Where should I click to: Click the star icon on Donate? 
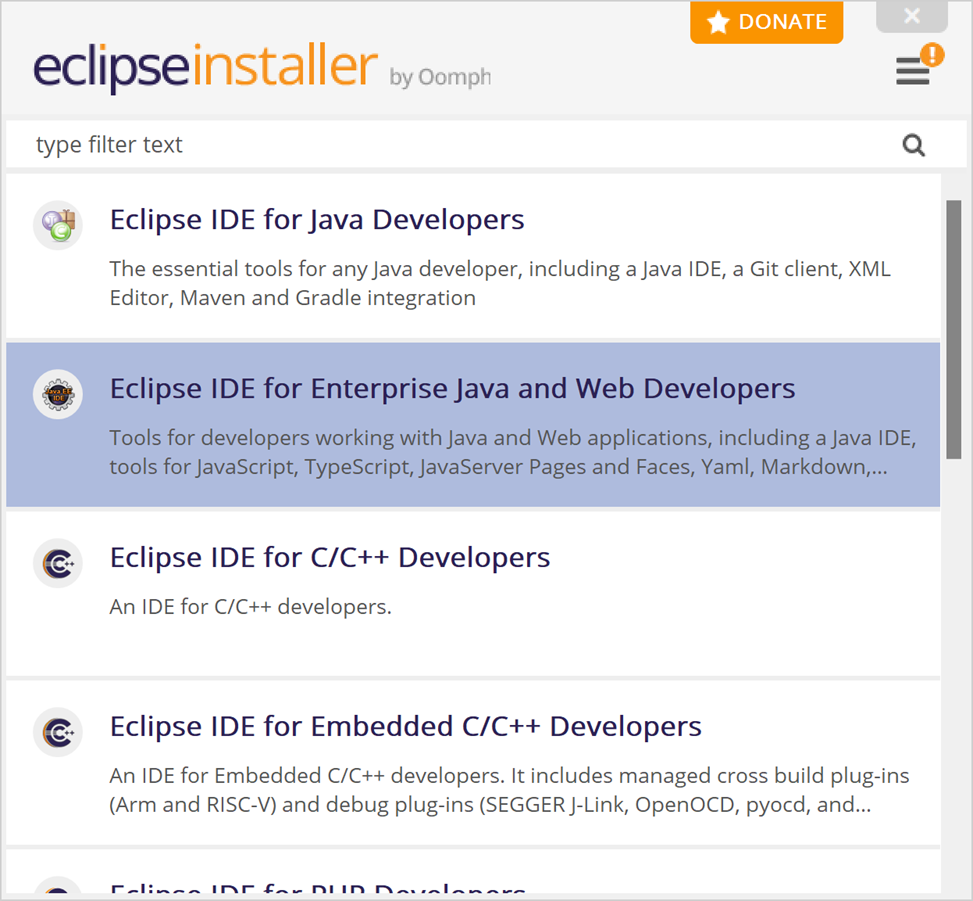(718, 22)
